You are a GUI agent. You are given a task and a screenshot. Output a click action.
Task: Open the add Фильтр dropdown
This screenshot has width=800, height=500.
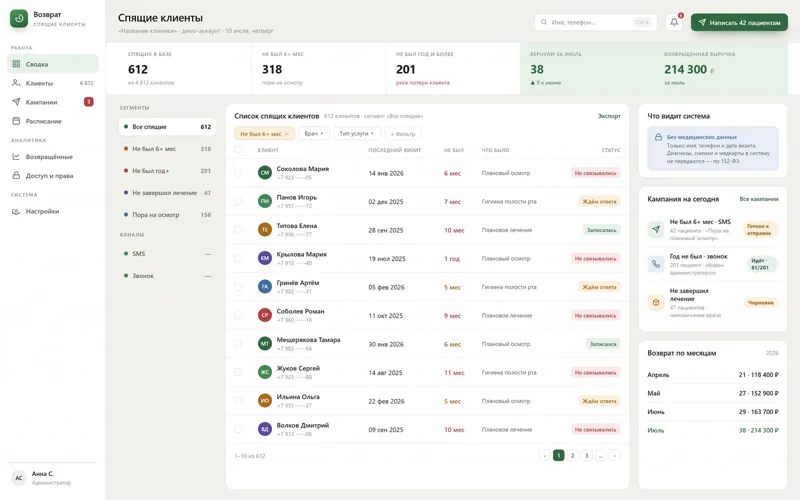coord(403,134)
